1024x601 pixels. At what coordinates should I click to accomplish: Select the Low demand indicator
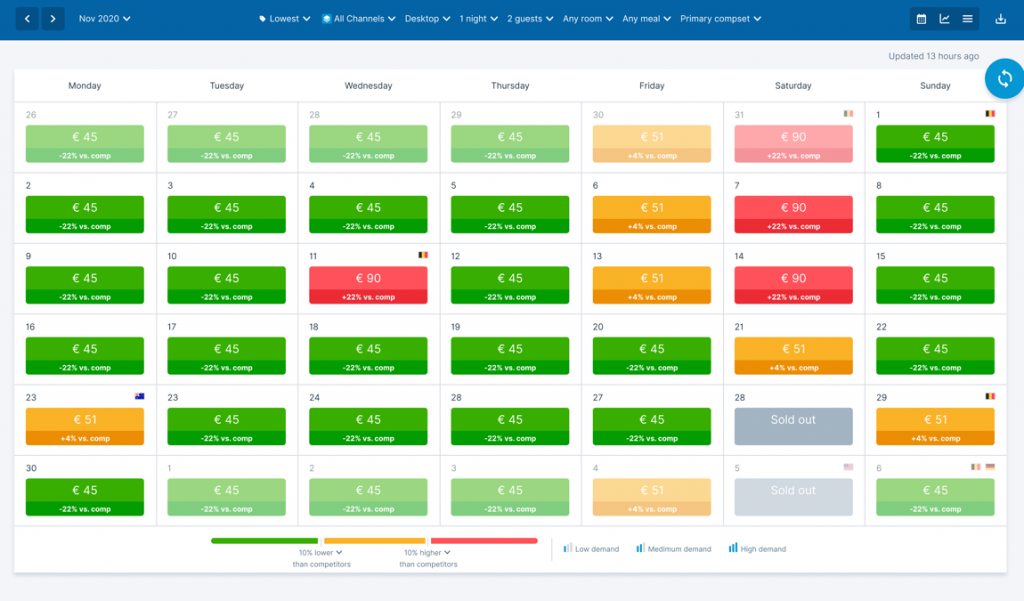(x=591, y=548)
